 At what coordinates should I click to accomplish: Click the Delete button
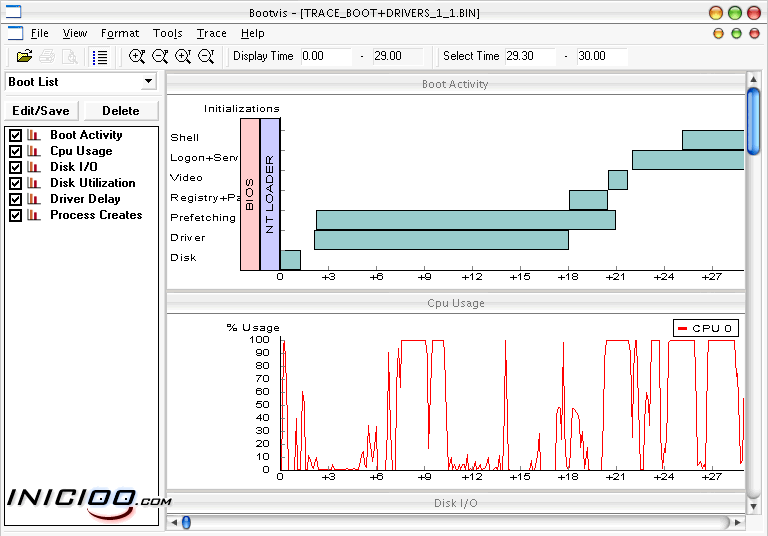pyautogui.click(x=121, y=111)
